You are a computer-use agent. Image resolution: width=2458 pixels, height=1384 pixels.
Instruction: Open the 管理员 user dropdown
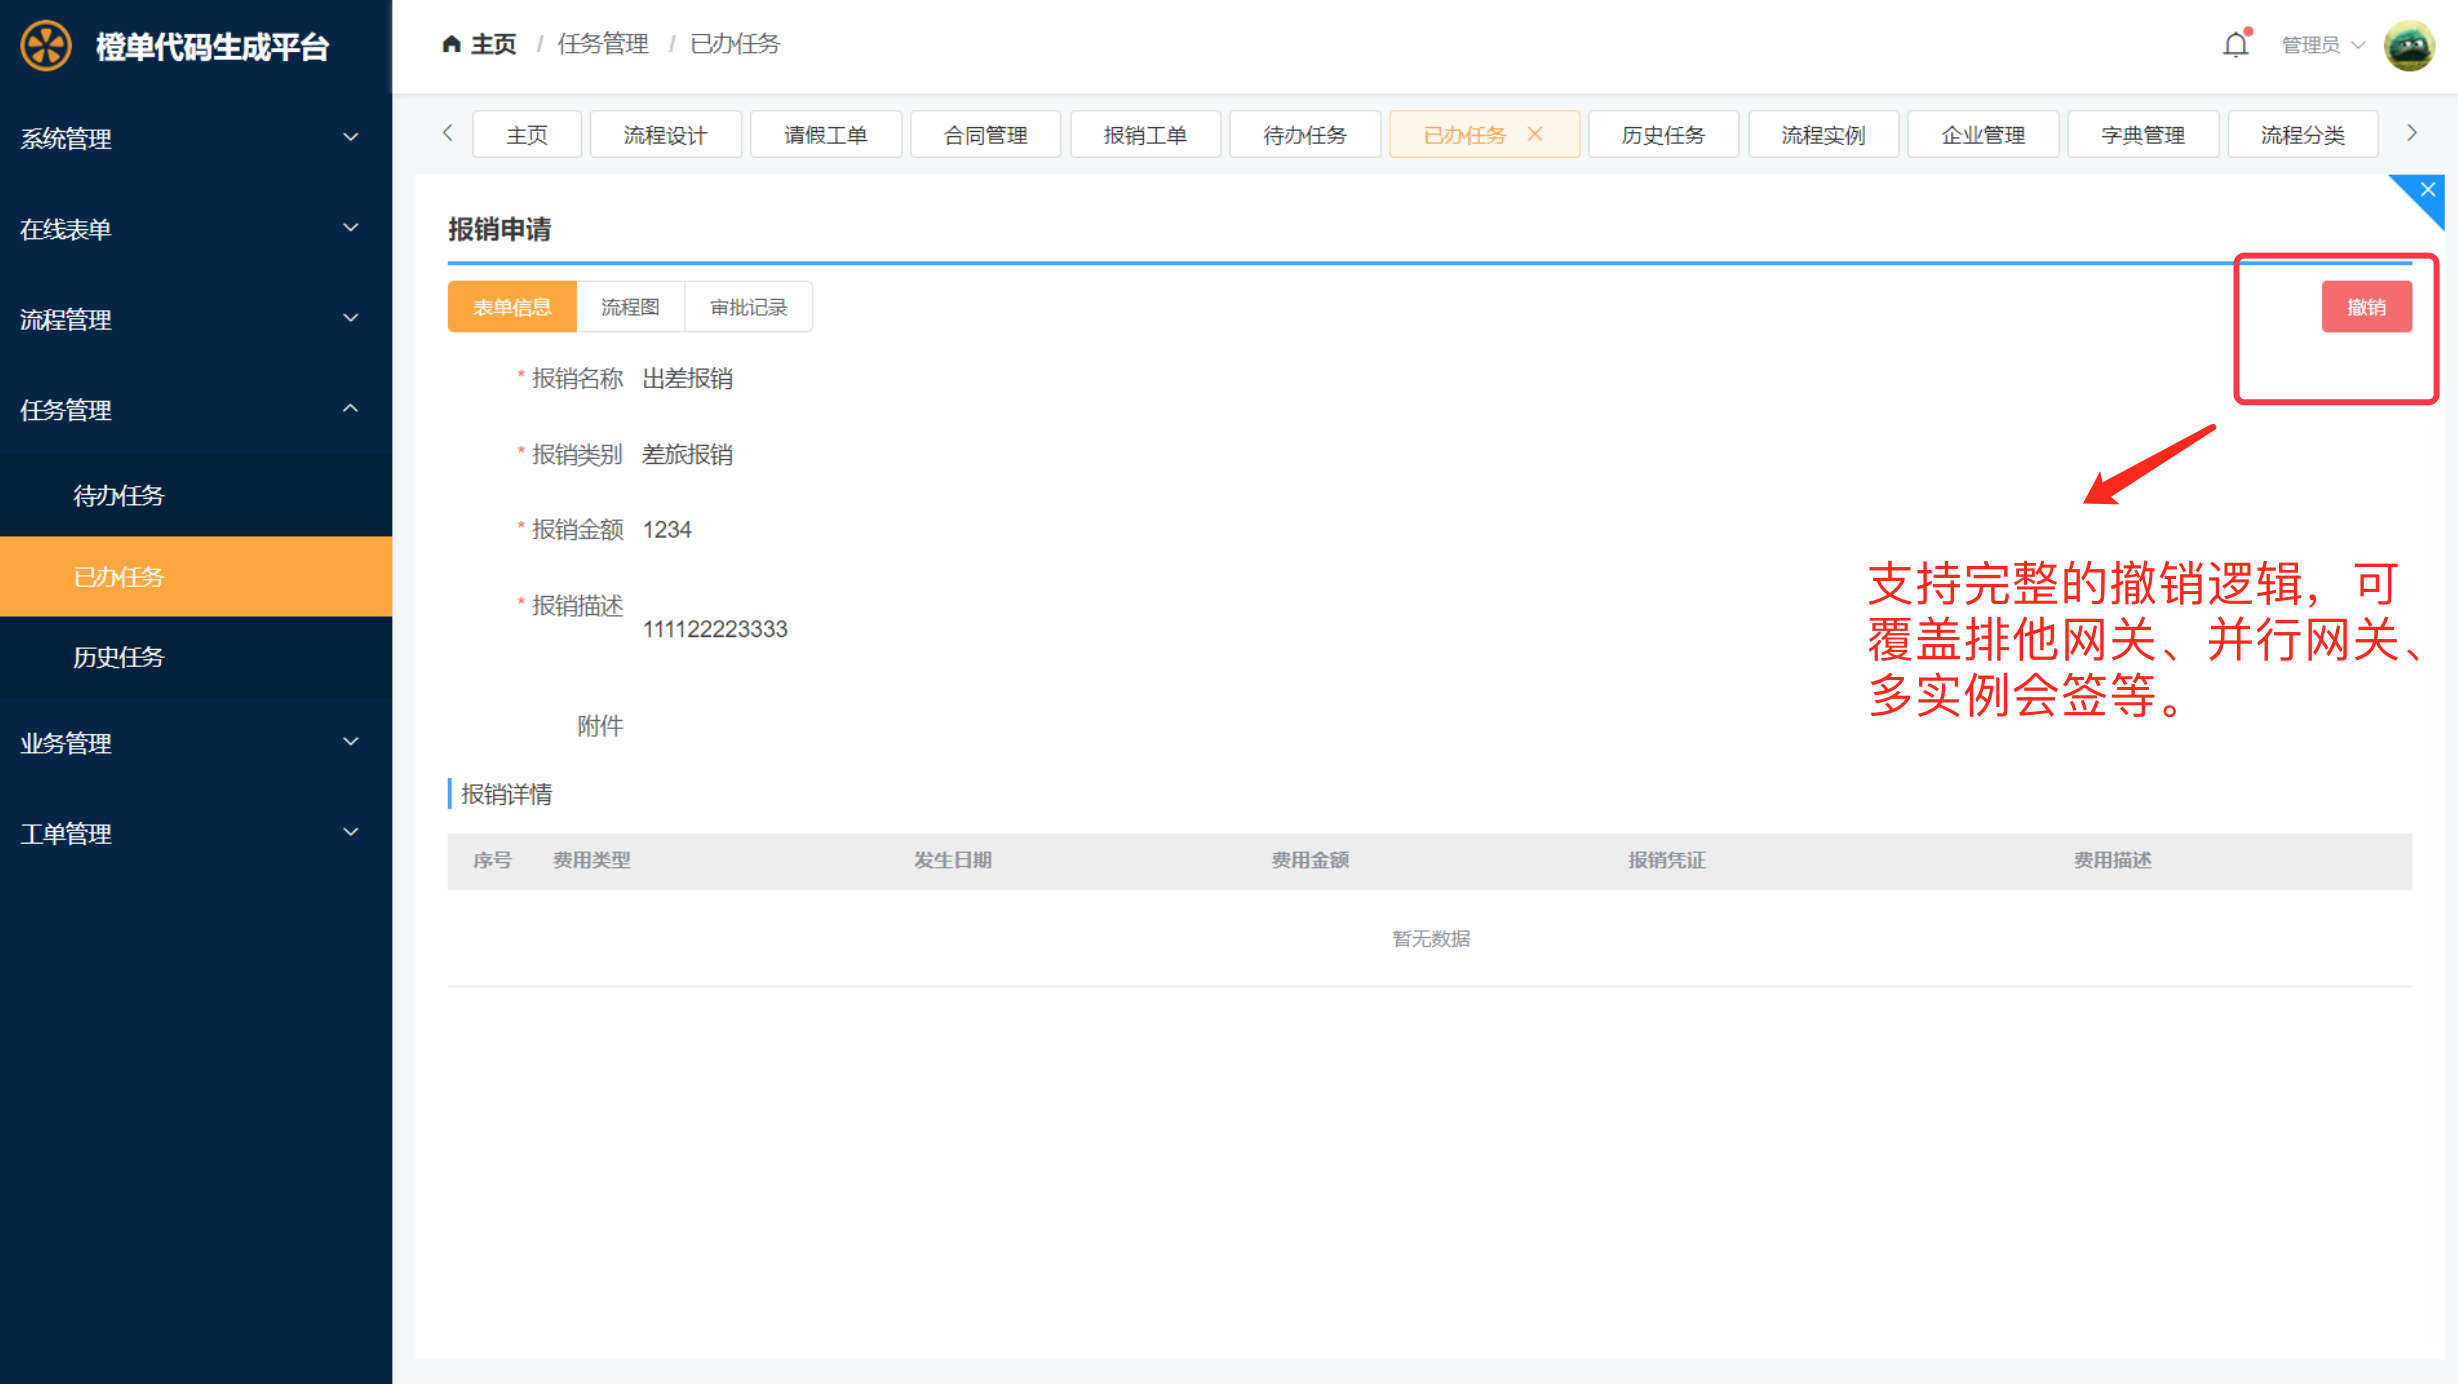(x=2322, y=45)
